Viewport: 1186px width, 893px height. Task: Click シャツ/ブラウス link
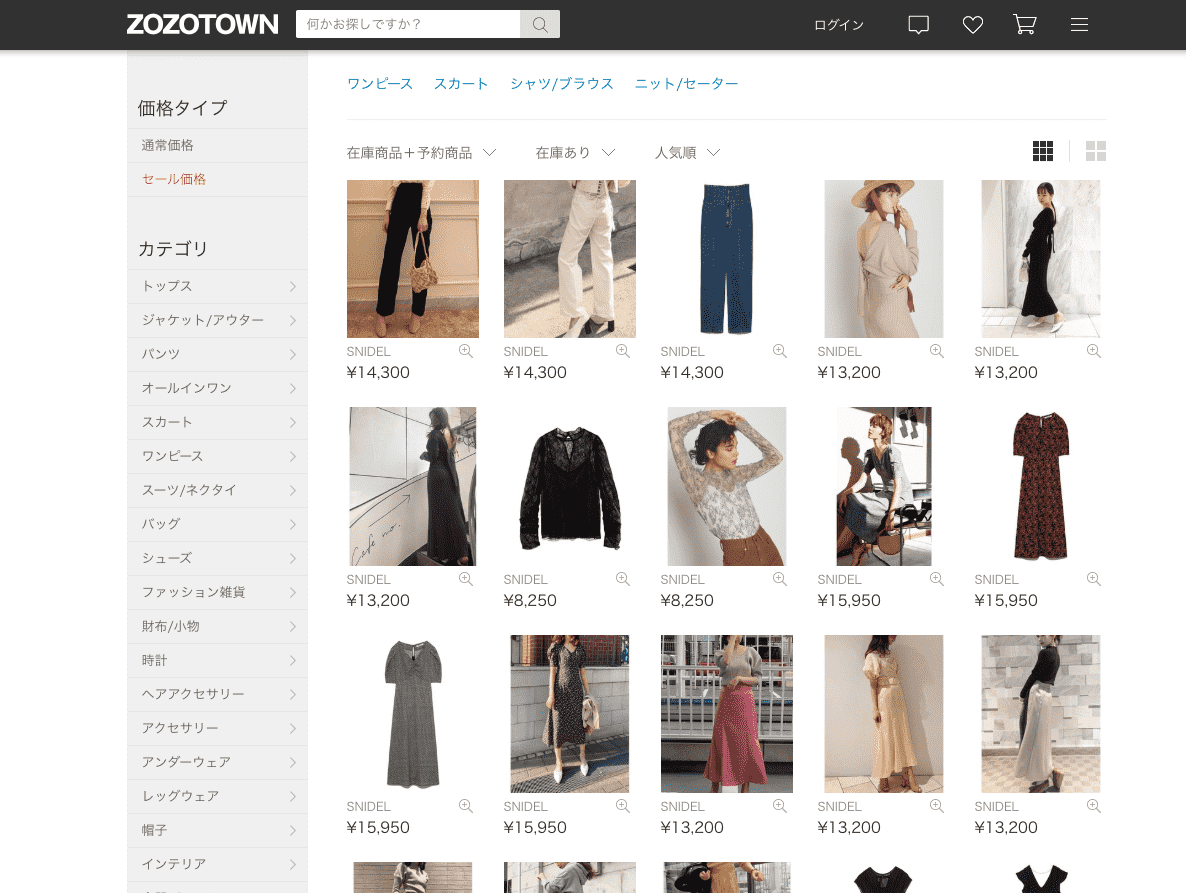[x=561, y=84]
